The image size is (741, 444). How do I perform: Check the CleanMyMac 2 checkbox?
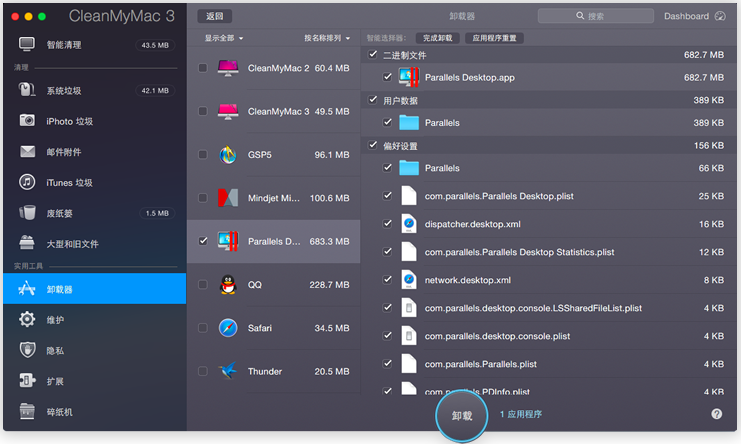point(203,68)
